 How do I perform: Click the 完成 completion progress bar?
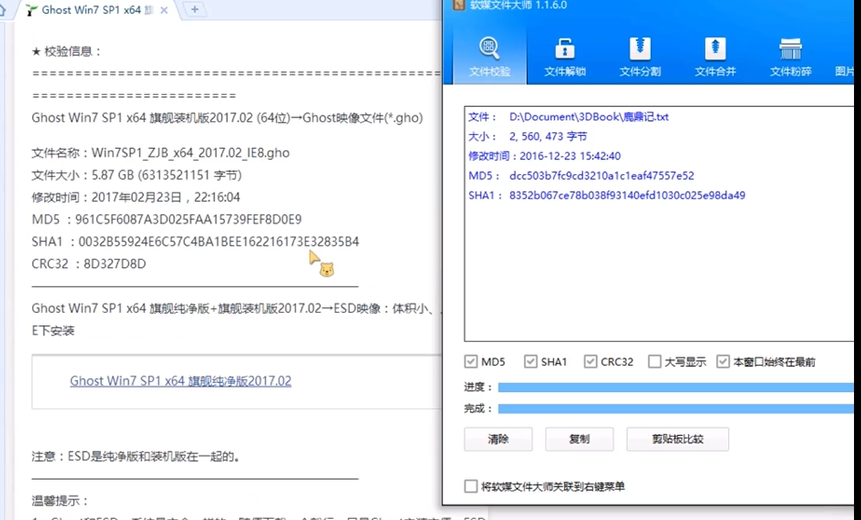675,409
